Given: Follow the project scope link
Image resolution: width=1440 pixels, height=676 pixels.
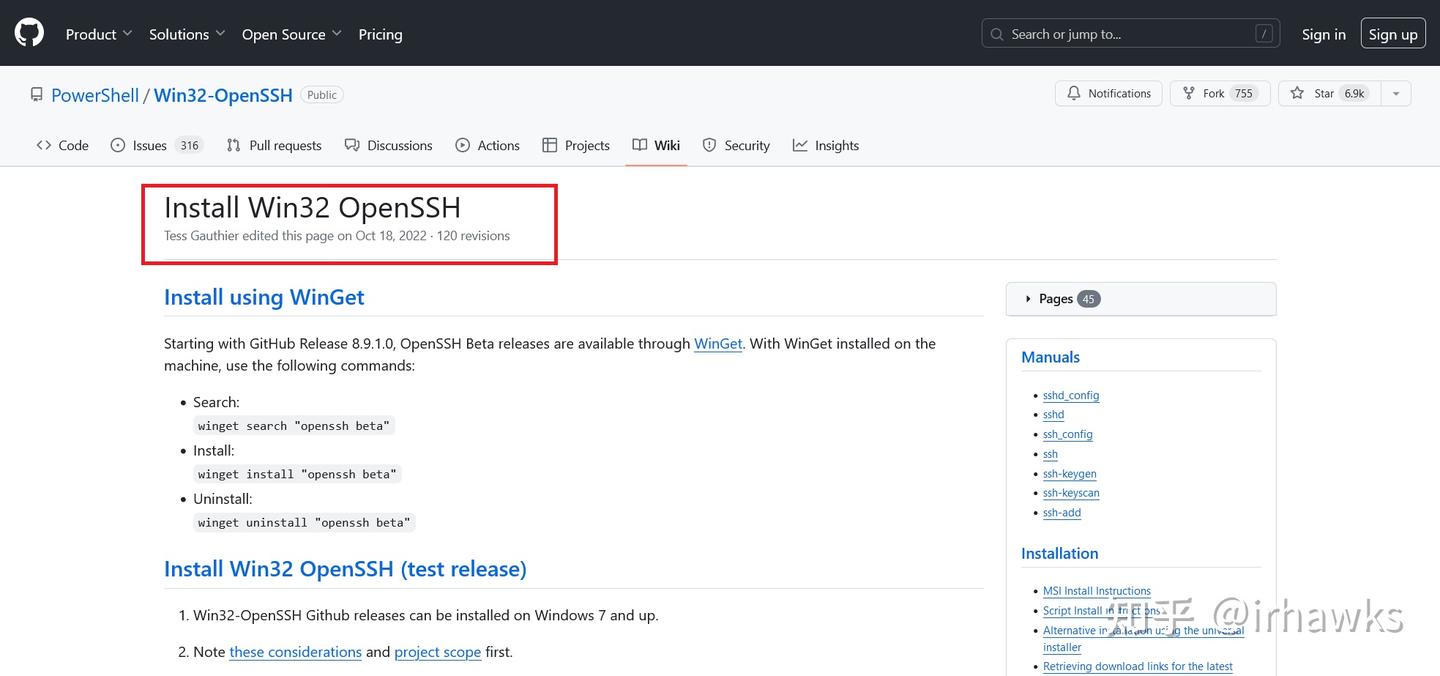Looking at the screenshot, I should [x=438, y=652].
